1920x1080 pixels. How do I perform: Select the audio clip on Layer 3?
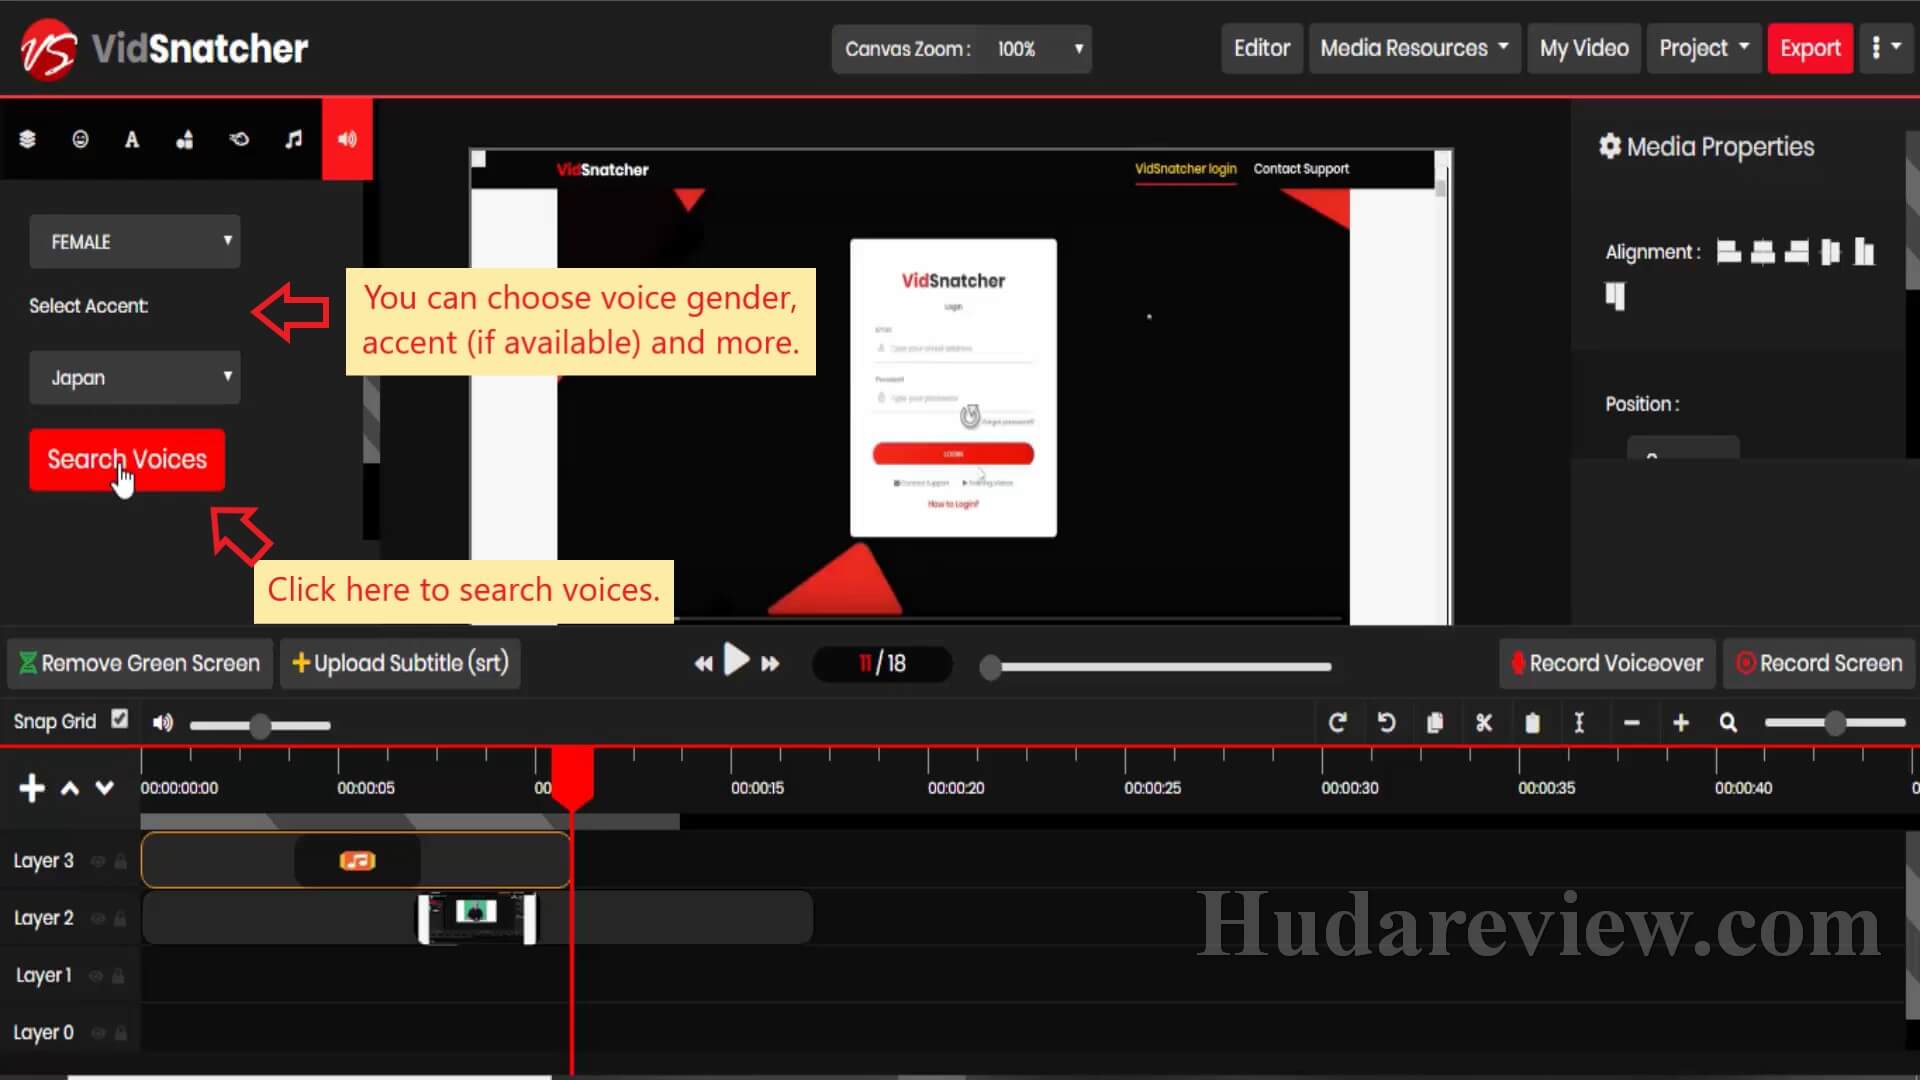pyautogui.click(x=356, y=860)
